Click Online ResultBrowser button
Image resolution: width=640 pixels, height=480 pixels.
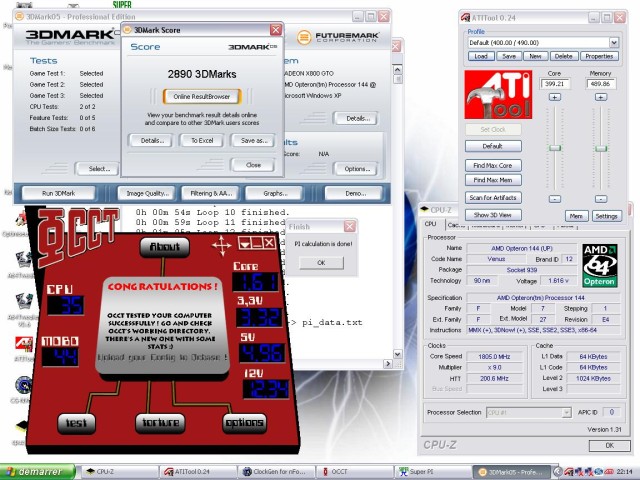tap(202, 96)
